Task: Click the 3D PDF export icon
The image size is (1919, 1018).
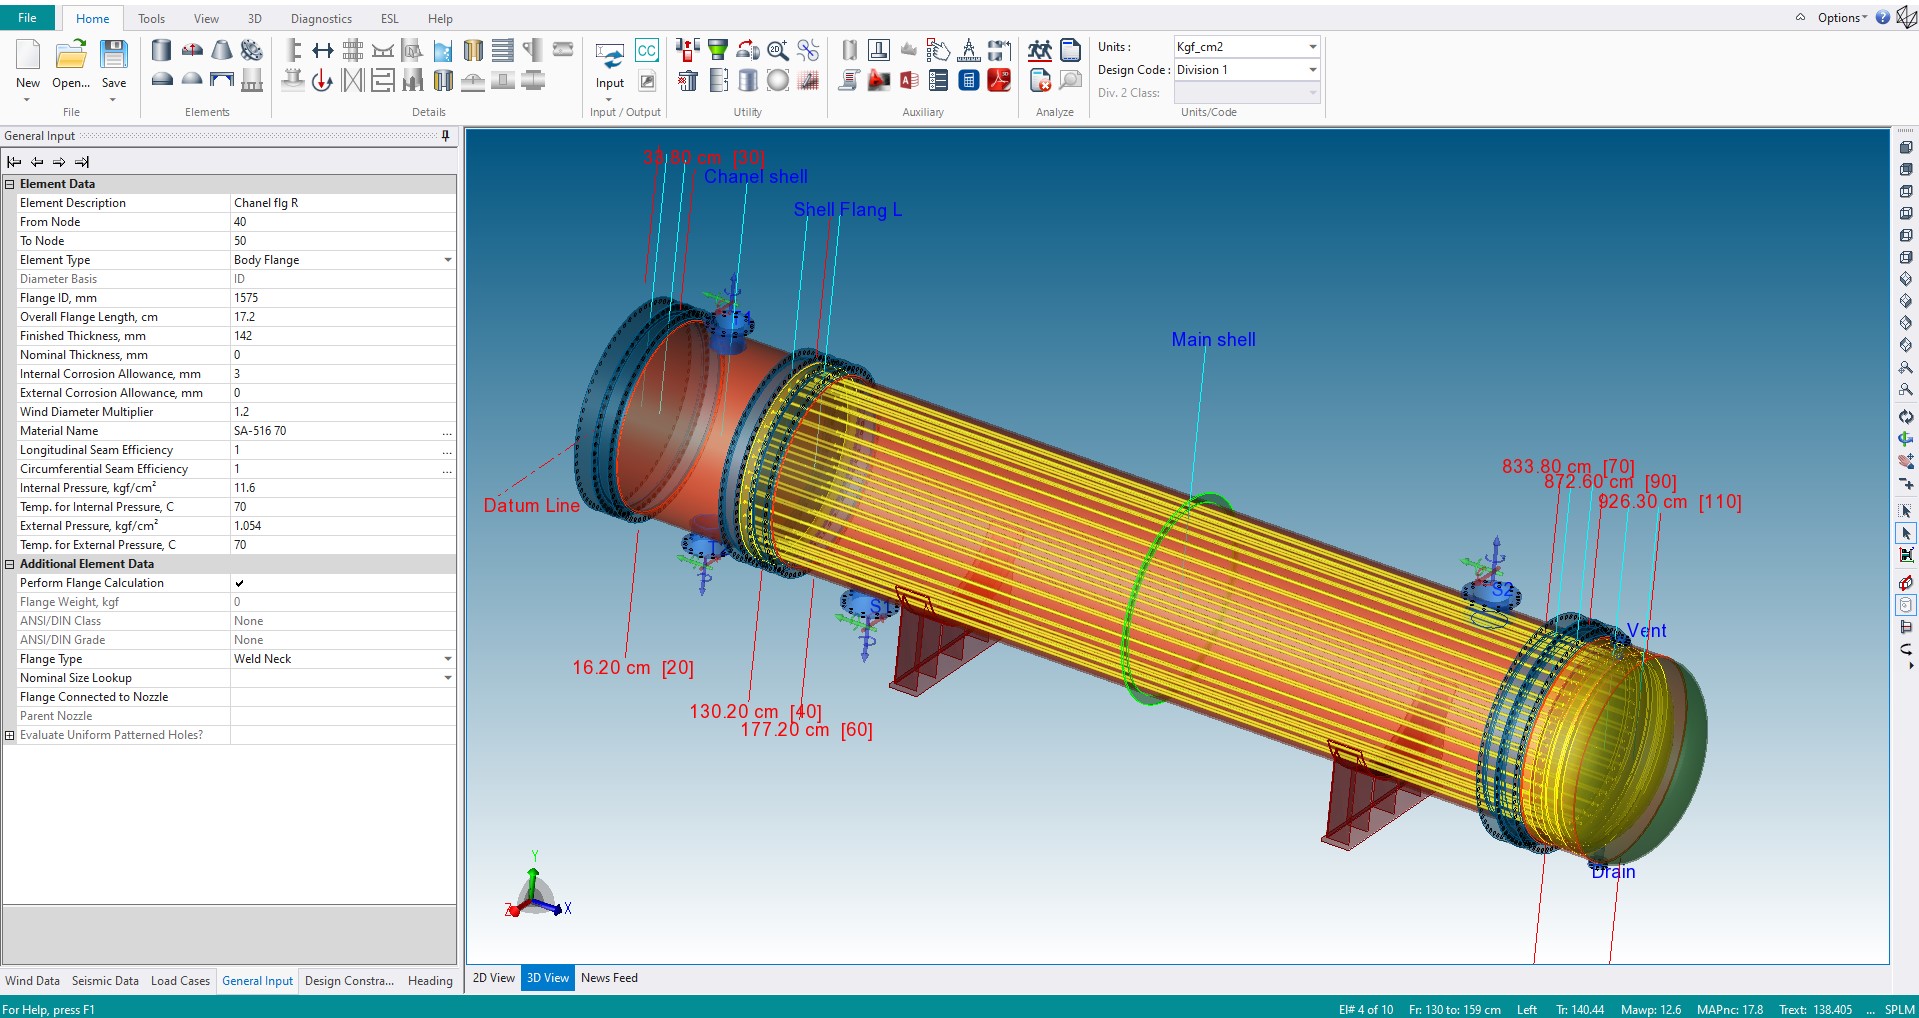Action: click(x=998, y=81)
